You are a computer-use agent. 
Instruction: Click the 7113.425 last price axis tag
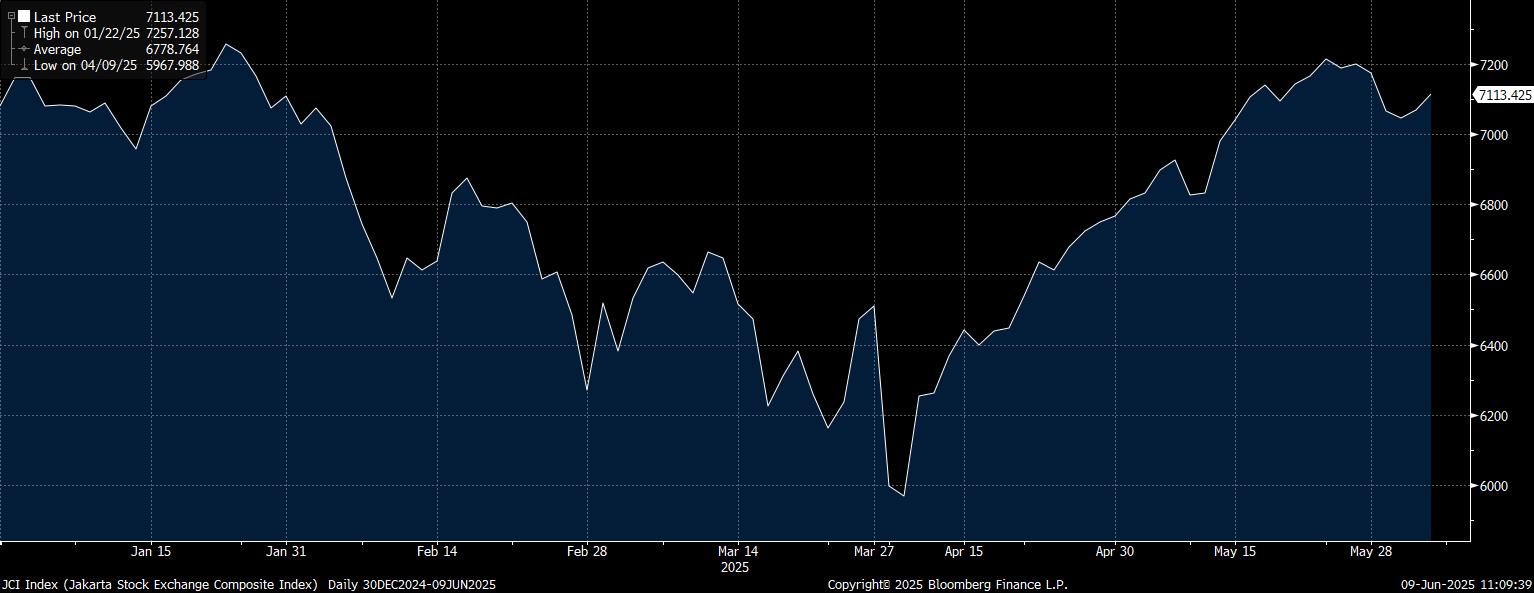click(1504, 95)
